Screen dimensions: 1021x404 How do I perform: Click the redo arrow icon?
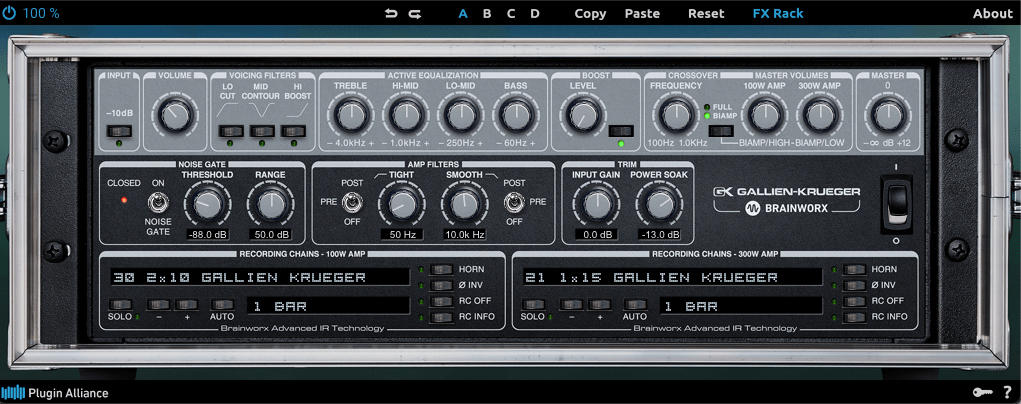[415, 13]
